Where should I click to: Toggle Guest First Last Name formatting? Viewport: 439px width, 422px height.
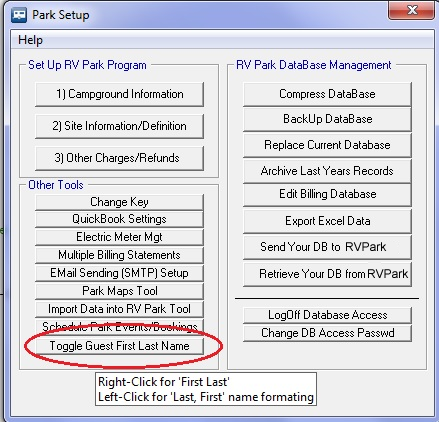coord(119,346)
